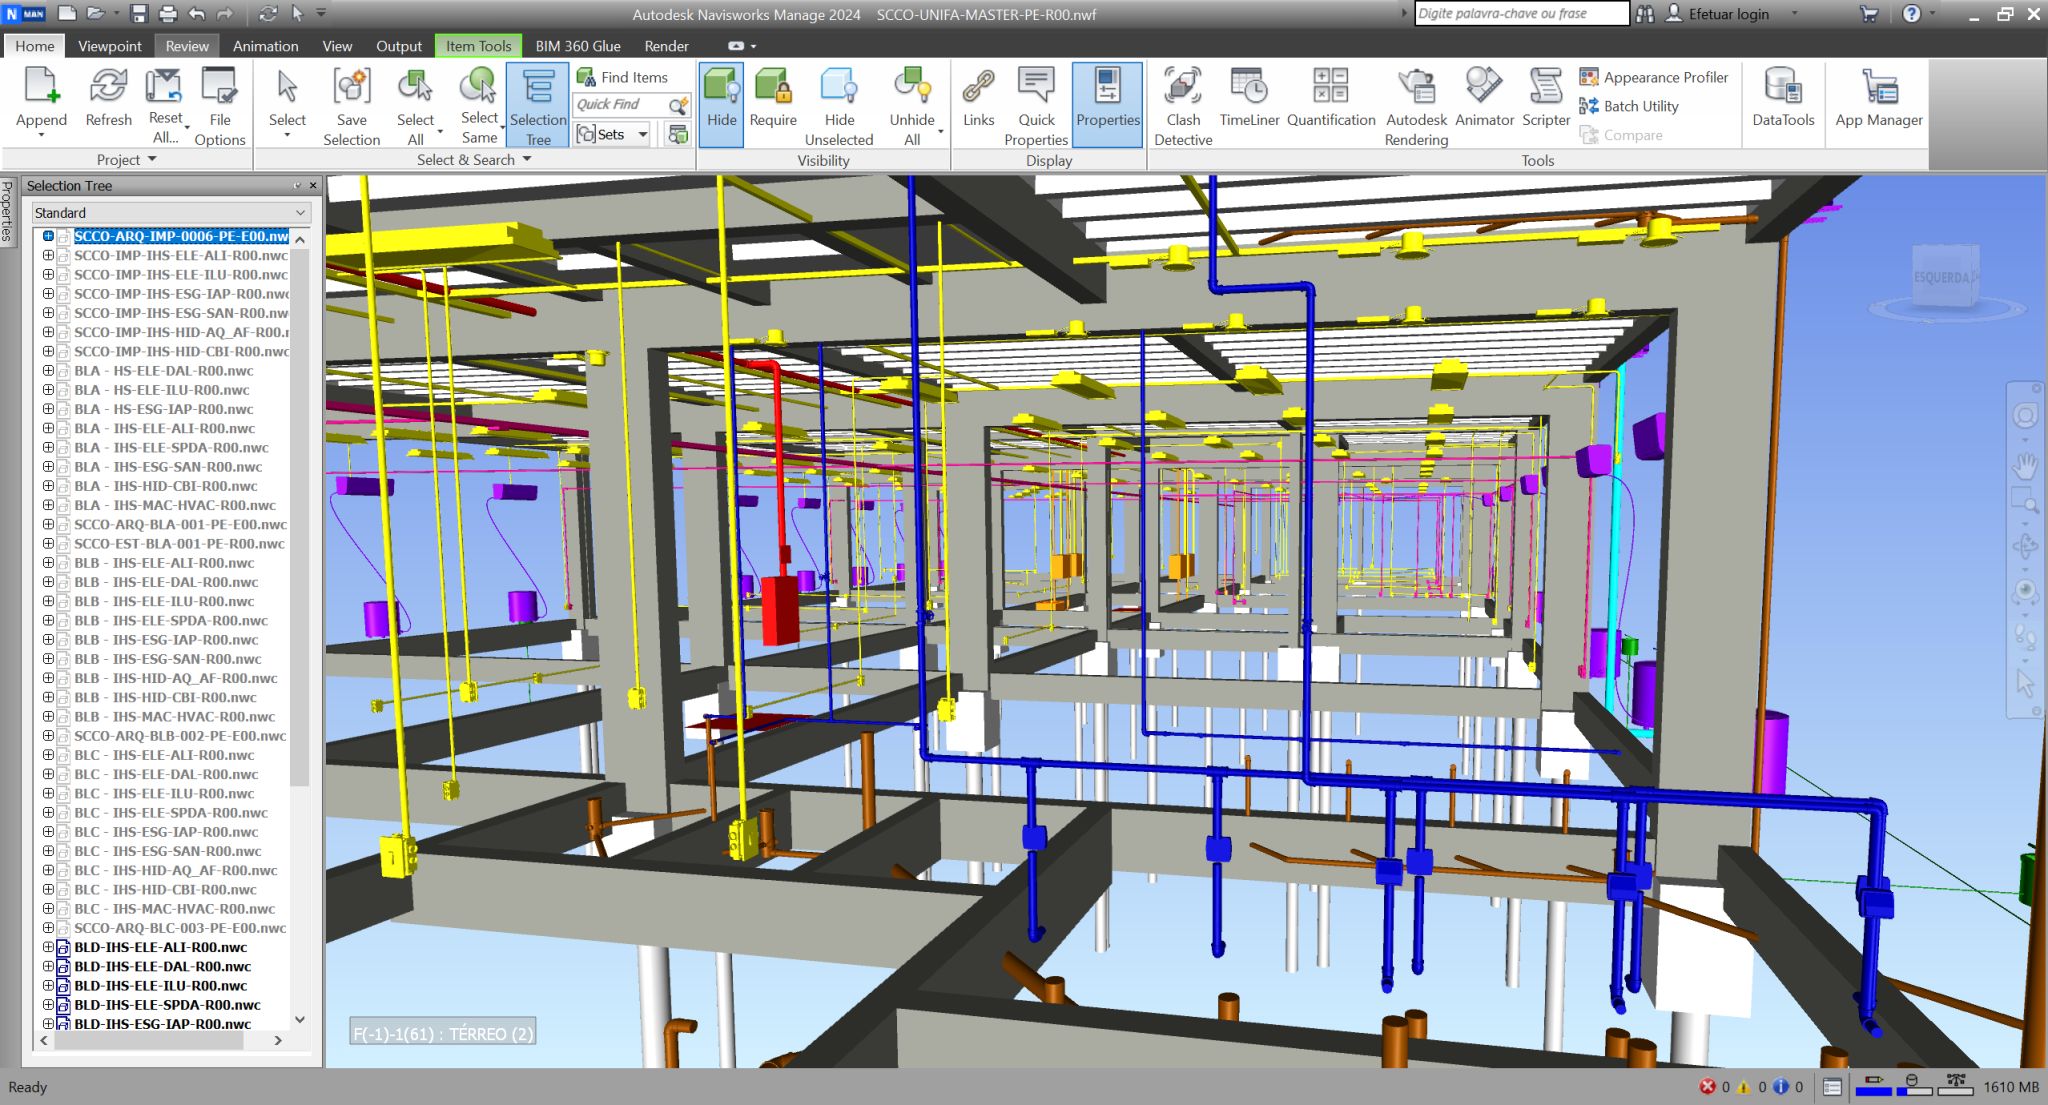Open the Animator tool
This screenshot has height=1105, width=2048.
tap(1484, 98)
